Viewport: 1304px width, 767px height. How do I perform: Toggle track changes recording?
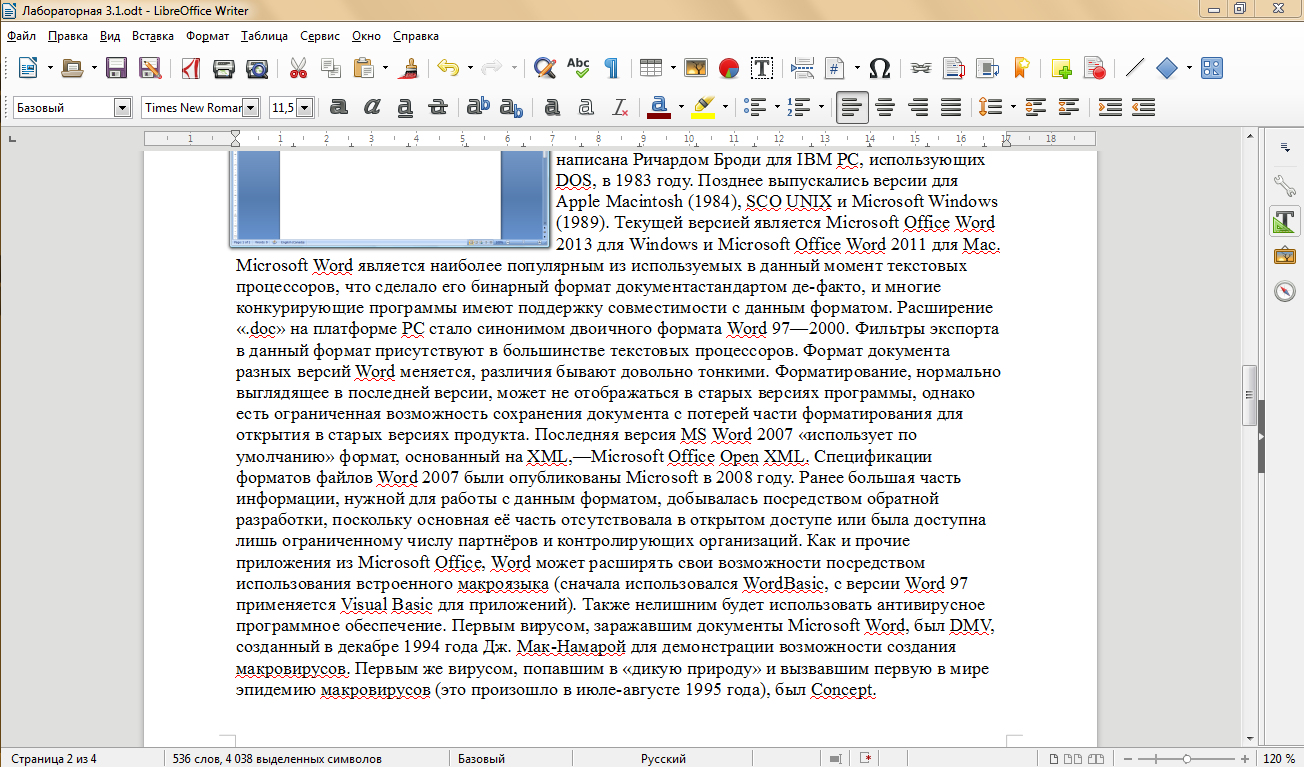pos(1095,68)
